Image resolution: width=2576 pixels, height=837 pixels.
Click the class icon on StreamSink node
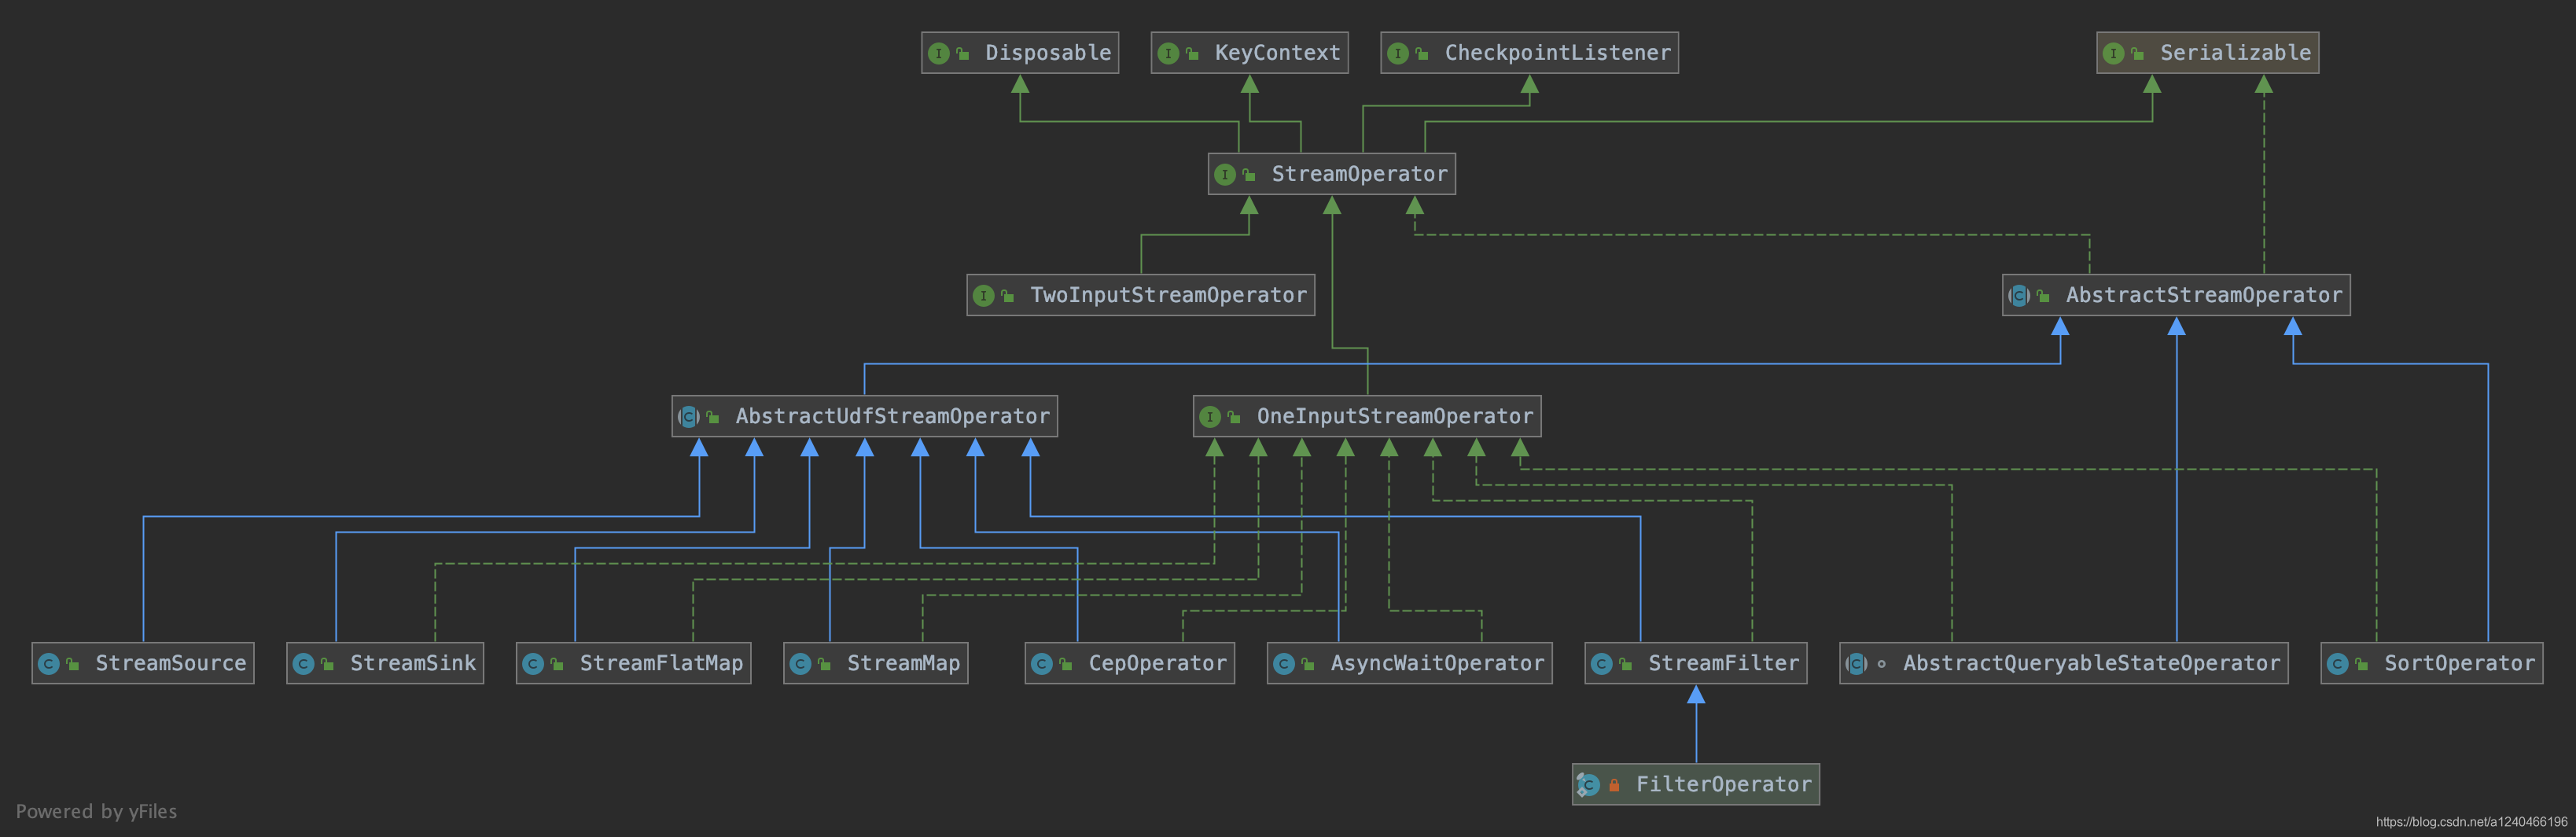(303, 664)
